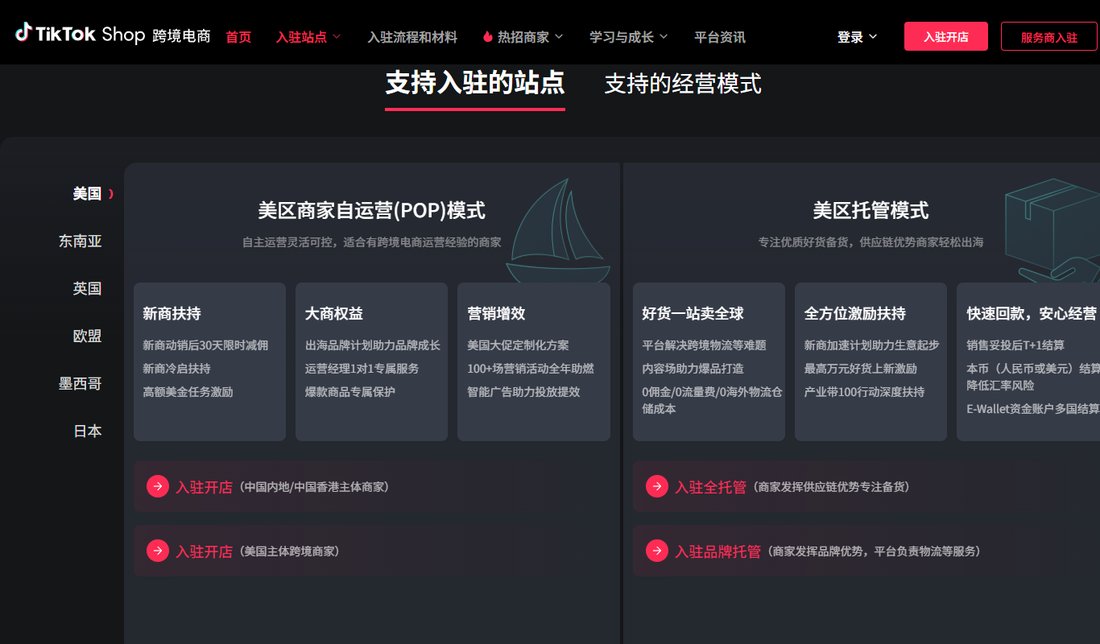Click subtitle 专注优质好货备货，供应链优势商家轻松出海
This screenshot has width=1100, height=644.
[871, 242]
